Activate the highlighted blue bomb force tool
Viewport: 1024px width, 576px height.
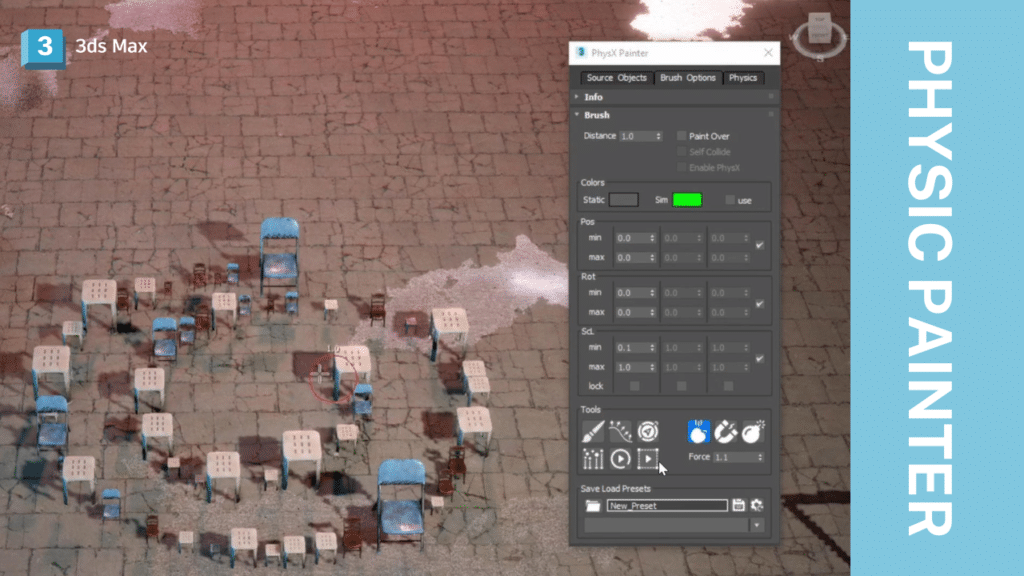[x=699, y=432]
